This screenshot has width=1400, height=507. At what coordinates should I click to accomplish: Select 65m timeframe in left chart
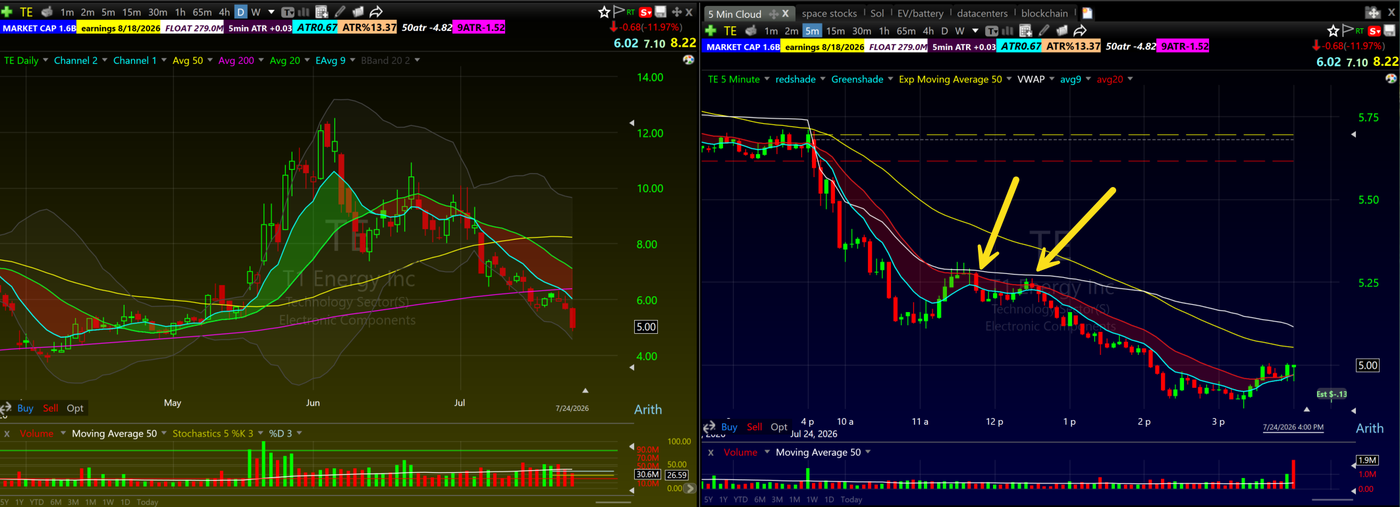[x=202, y=12]
